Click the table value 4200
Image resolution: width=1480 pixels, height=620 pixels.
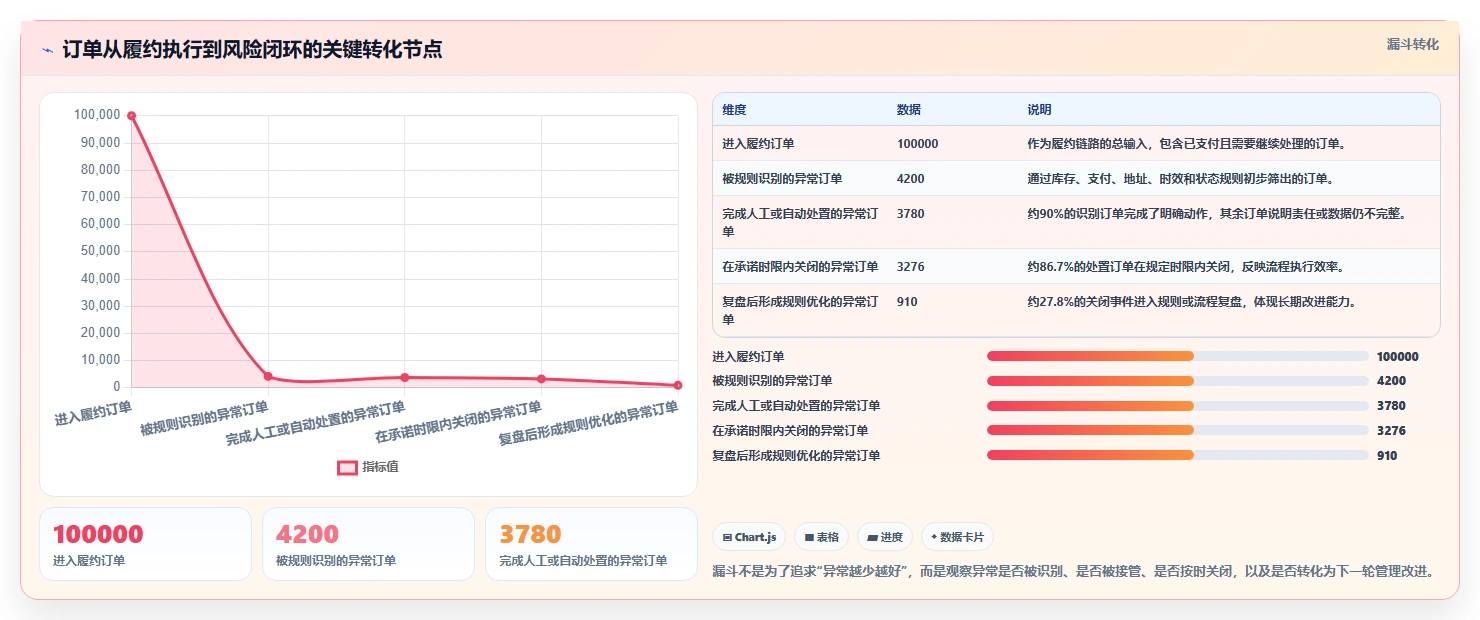(x=911, y=179)
